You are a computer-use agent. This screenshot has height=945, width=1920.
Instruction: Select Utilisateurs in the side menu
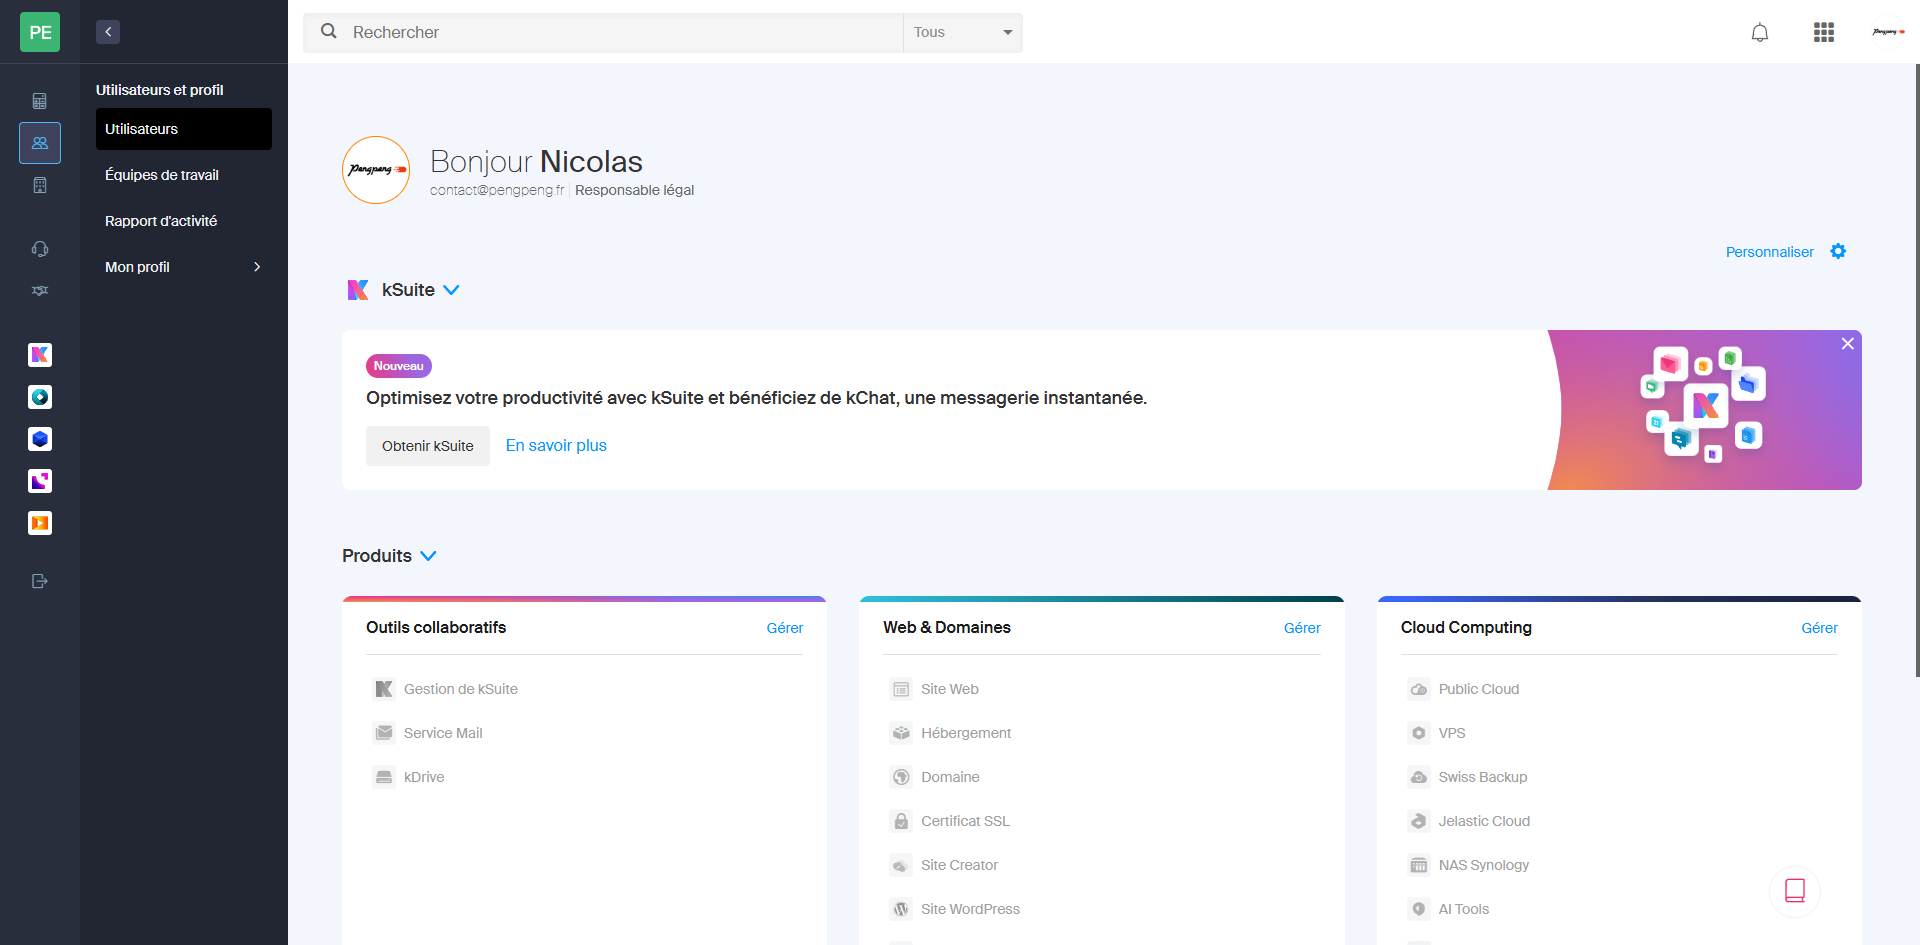[x=184, y=129]
